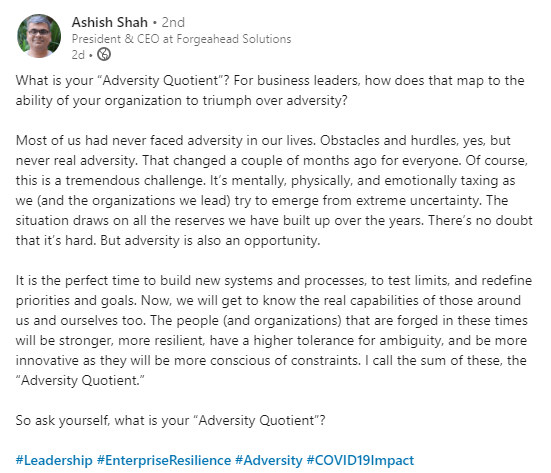Click the 2d post timestamp

78,55
